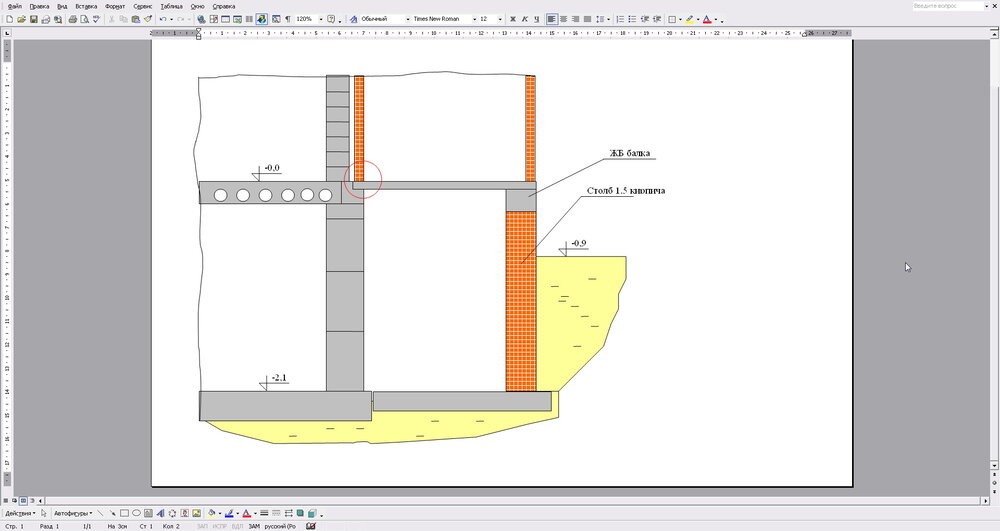Open the Таблица menu
1000x531 pixels.
coord(171,6)
